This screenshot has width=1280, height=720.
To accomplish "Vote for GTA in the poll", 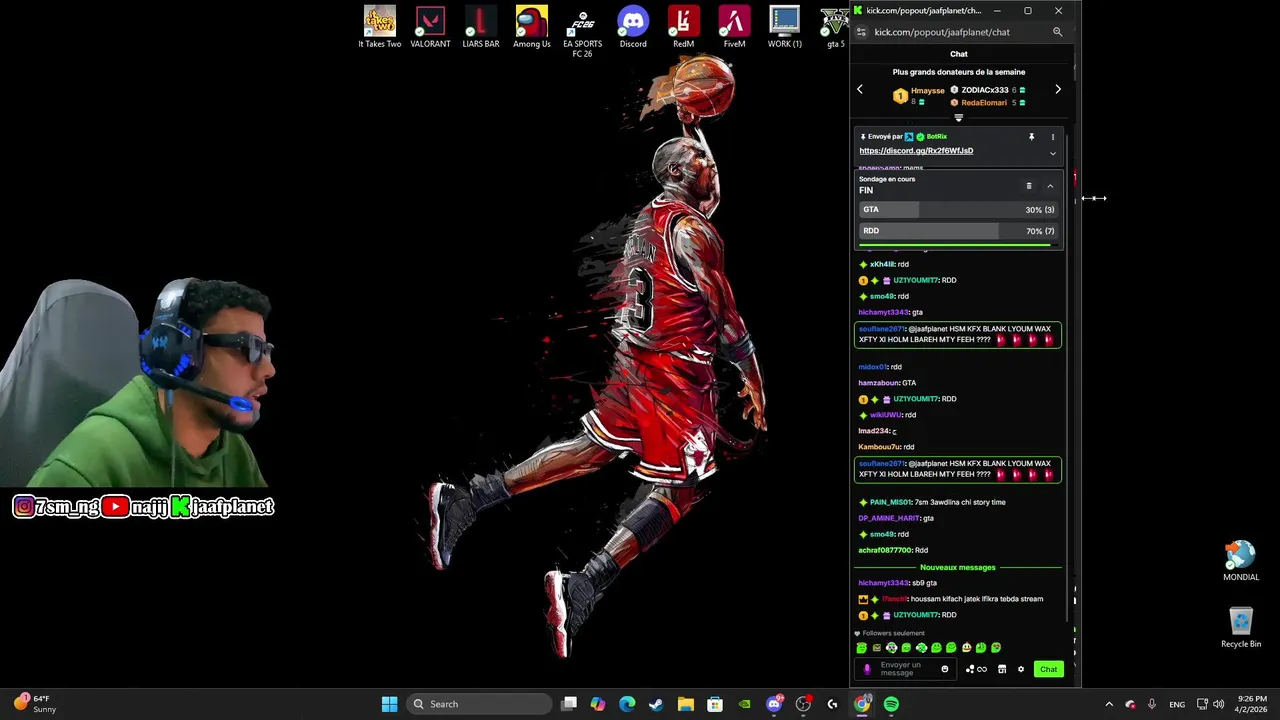I will 958,210.
